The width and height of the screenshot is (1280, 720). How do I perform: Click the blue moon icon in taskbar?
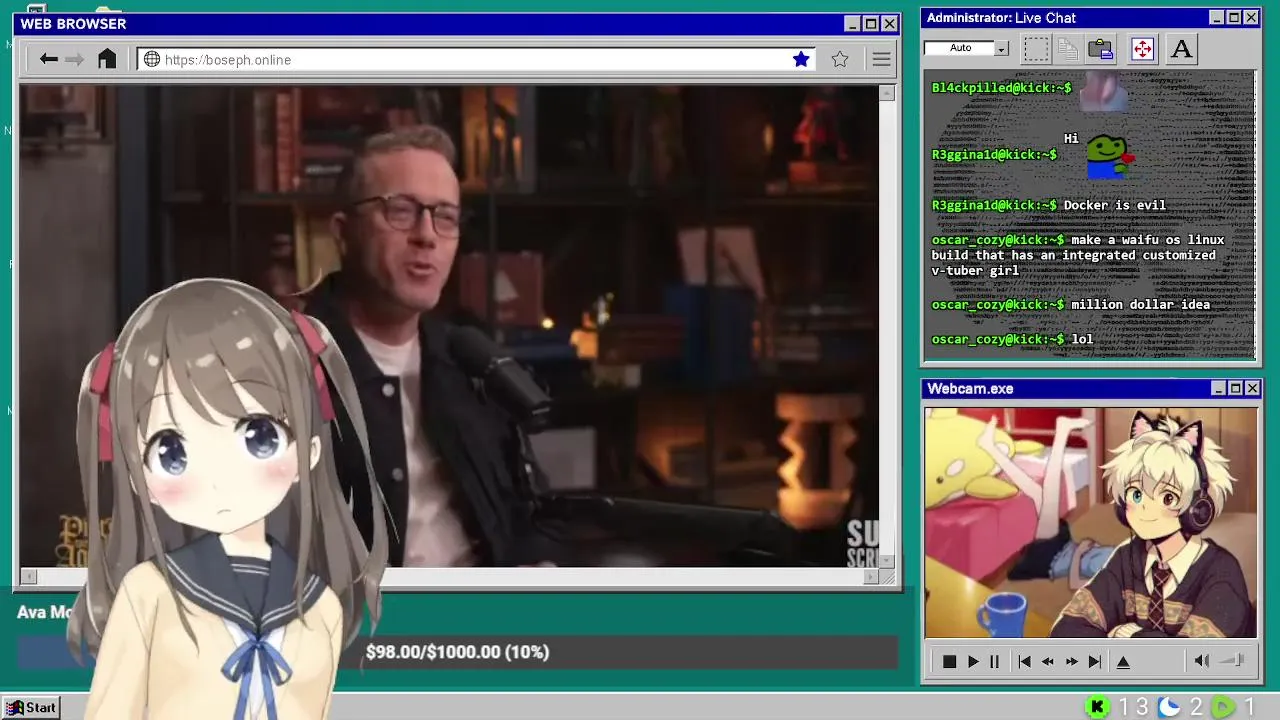1169,707
